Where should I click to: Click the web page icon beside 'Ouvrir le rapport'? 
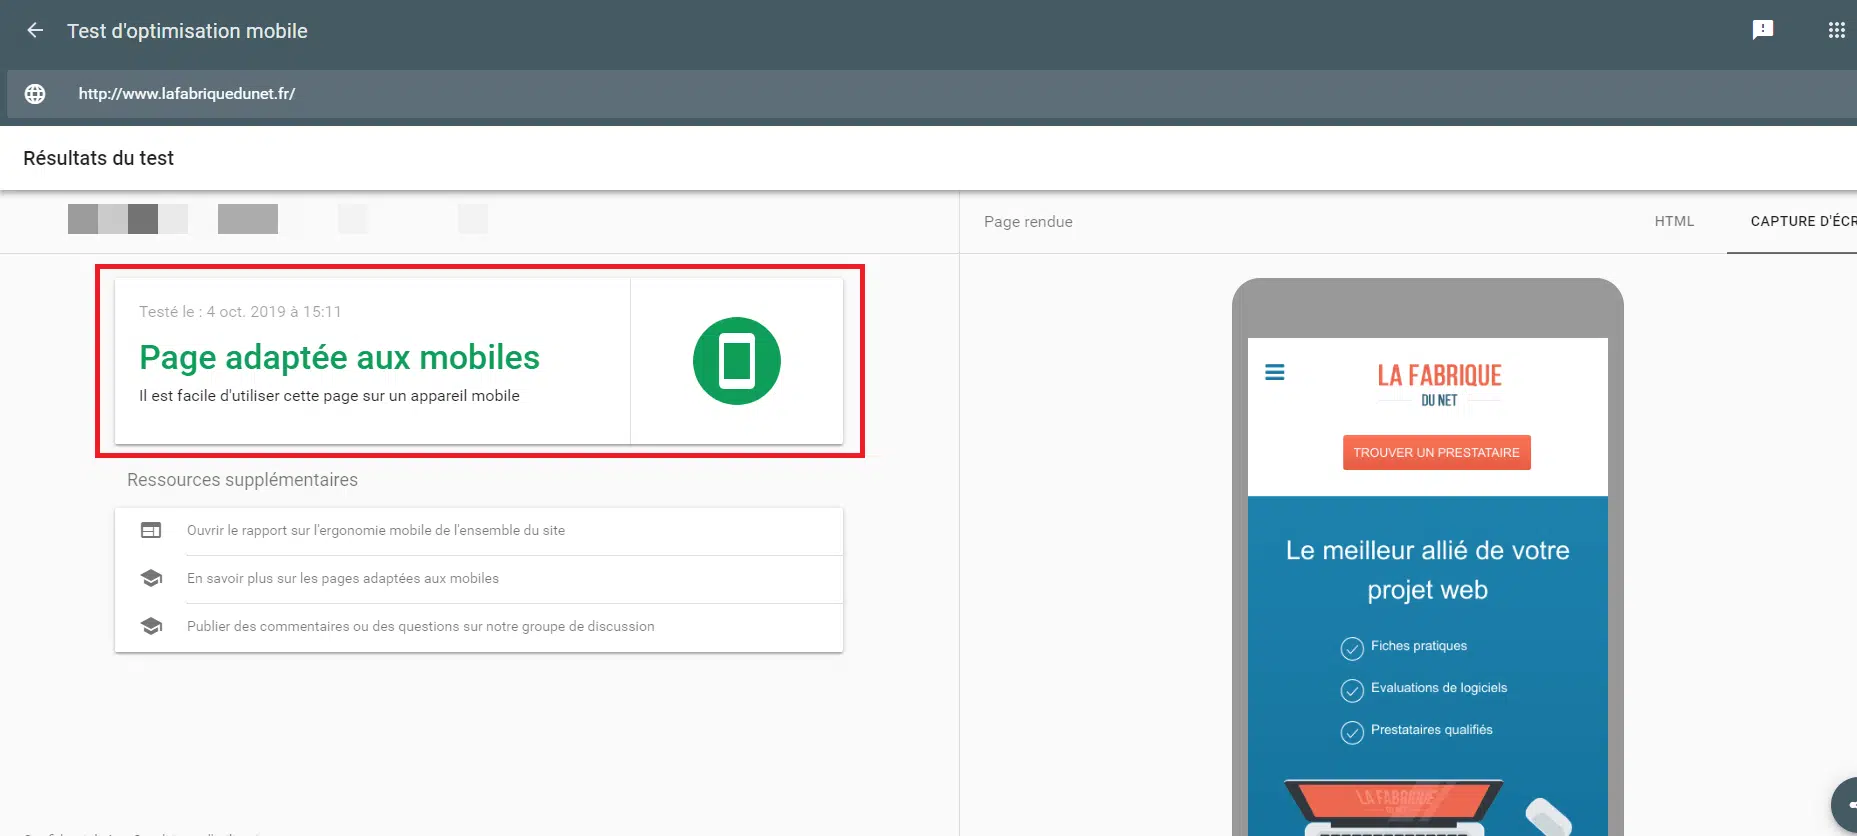pos(151,531)
